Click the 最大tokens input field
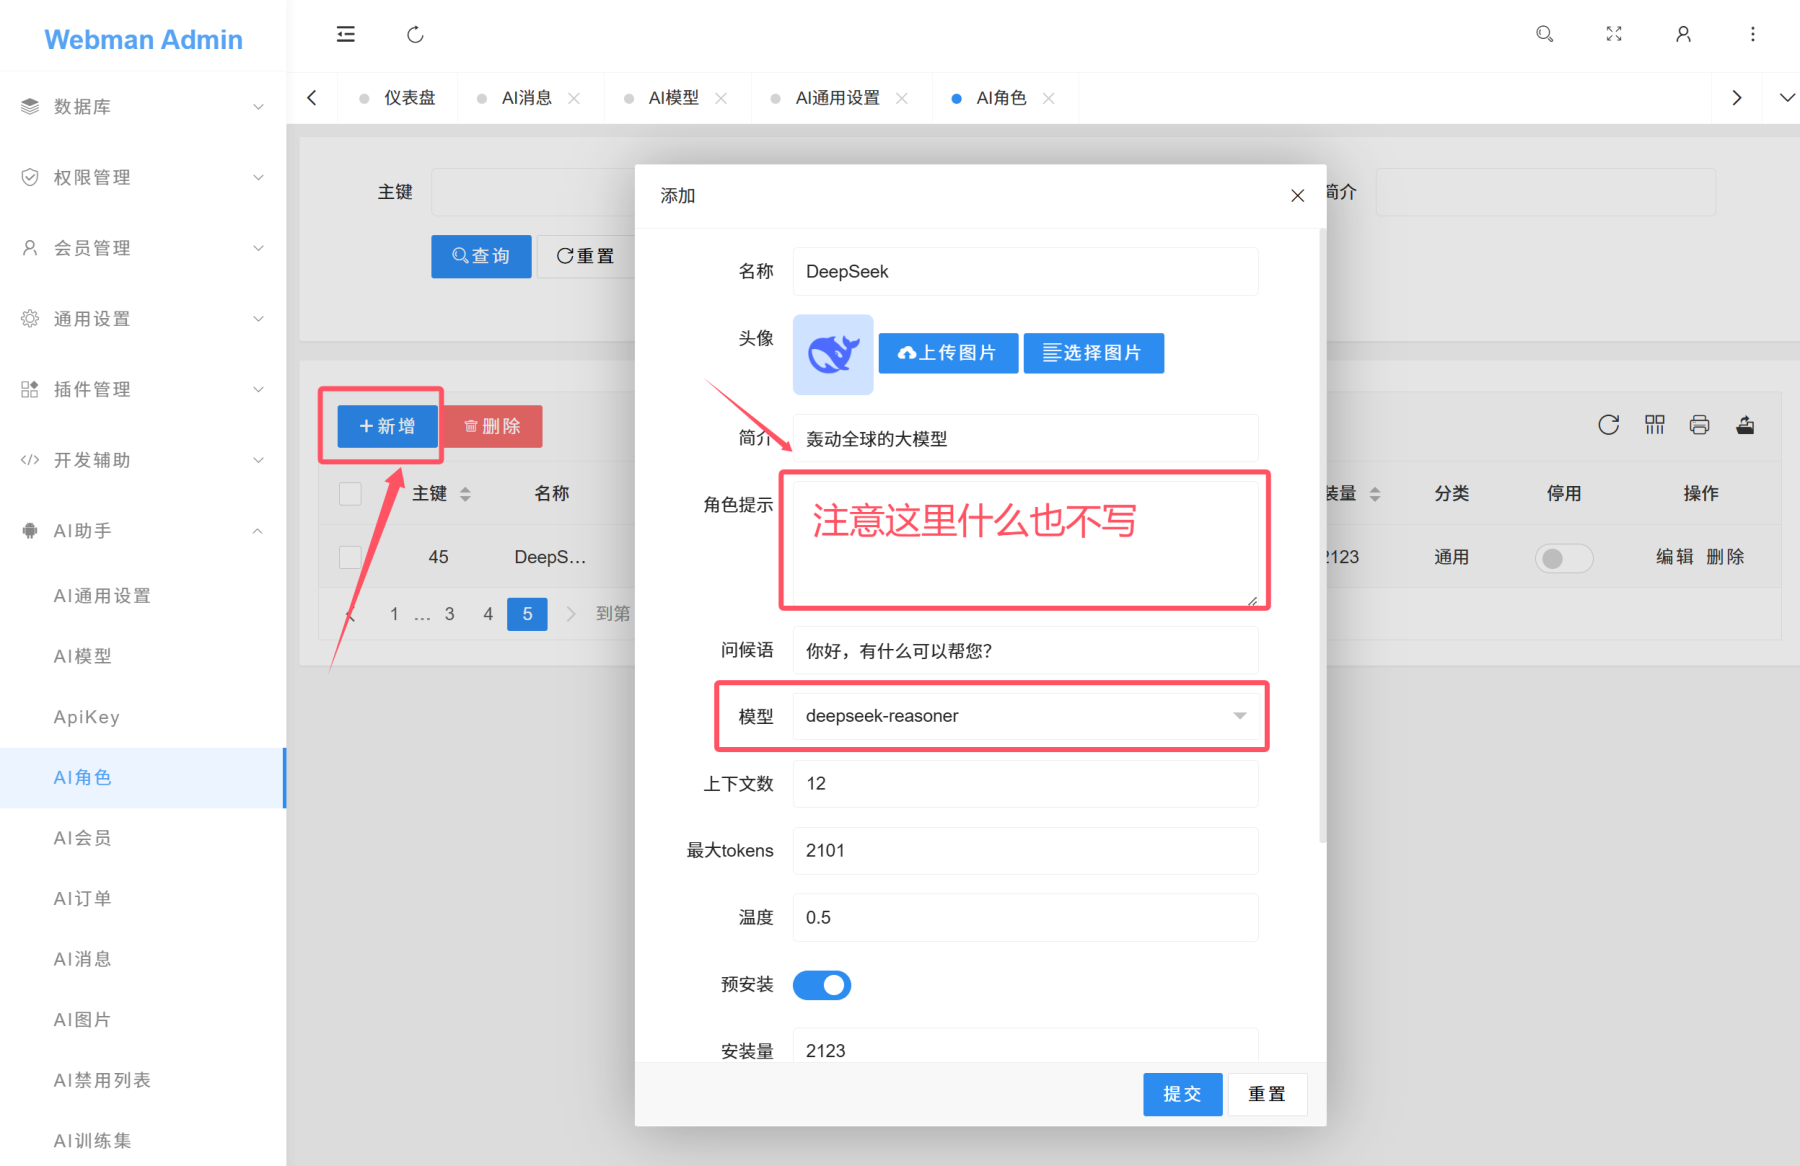This screenshot has height=1166, width=1800. [x=1025, y=851]
